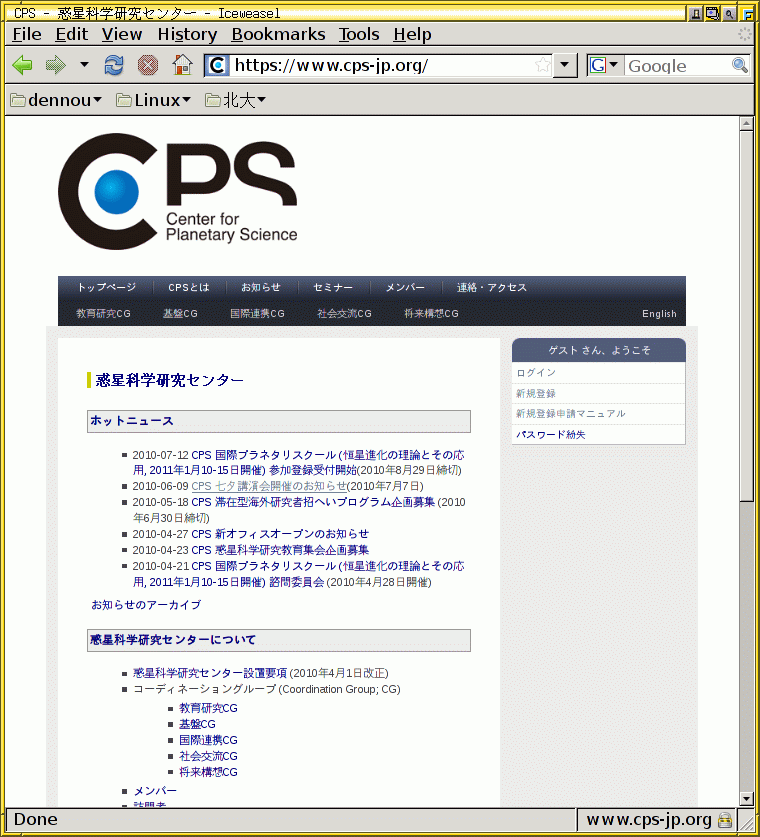The height and width of the screenshot is (837, 760).
Task: Go to the Home page icon
Action: coord(182,65)
